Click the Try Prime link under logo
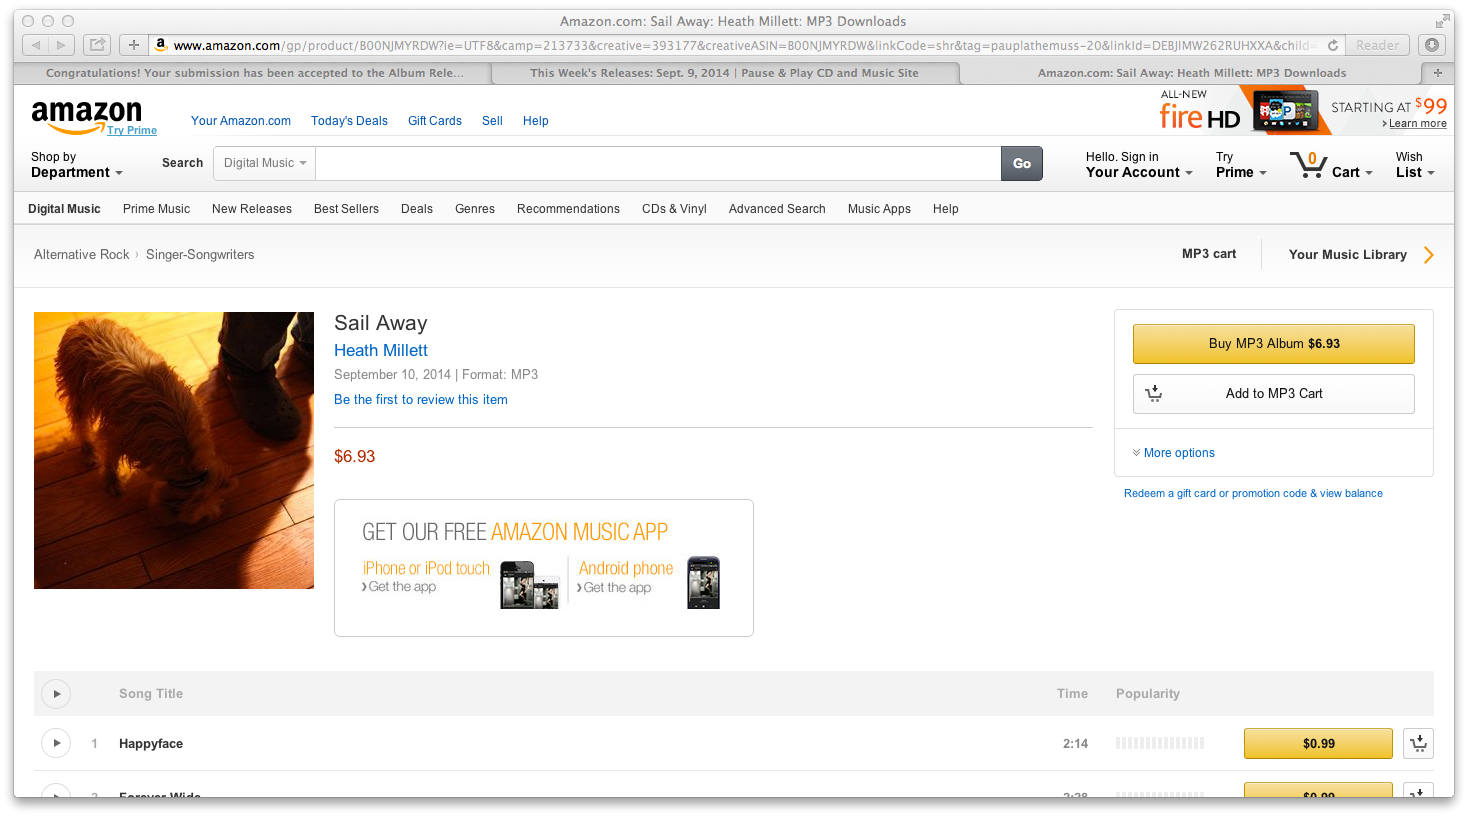 132,130
